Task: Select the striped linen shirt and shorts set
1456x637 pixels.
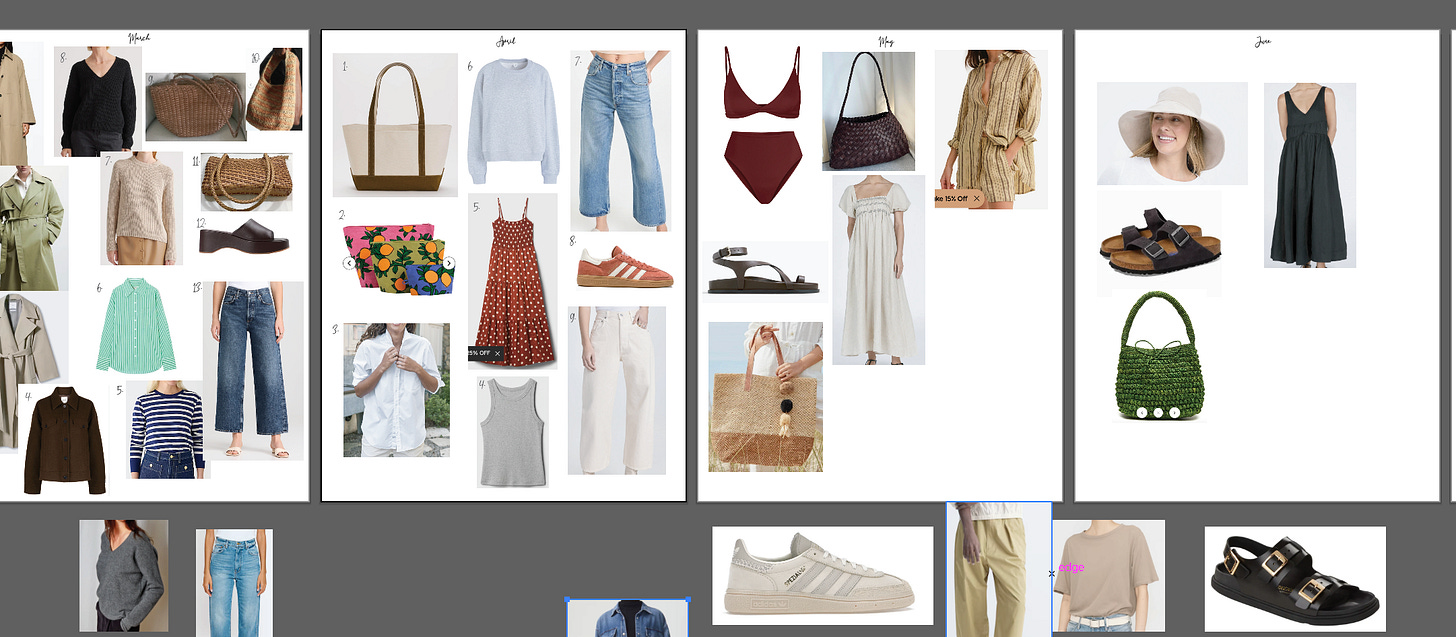Action: coord(991,129)
